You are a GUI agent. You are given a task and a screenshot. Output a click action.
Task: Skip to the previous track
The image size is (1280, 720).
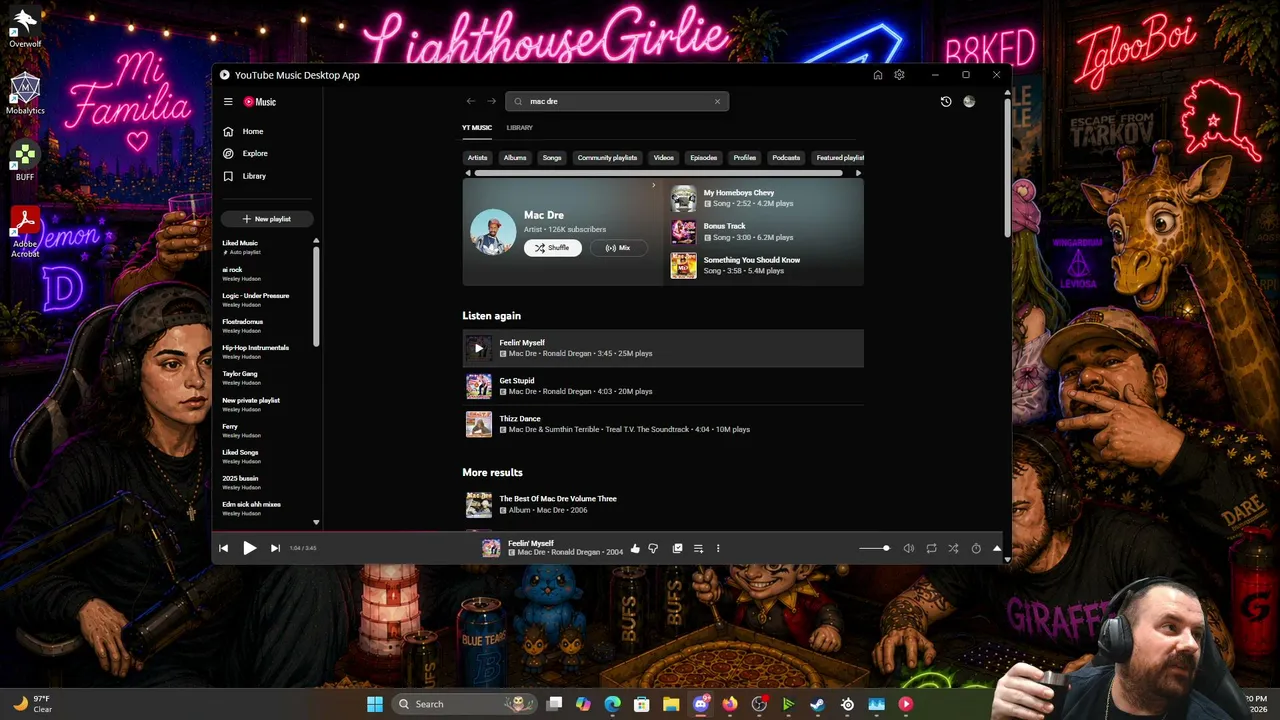pos(223,548)
